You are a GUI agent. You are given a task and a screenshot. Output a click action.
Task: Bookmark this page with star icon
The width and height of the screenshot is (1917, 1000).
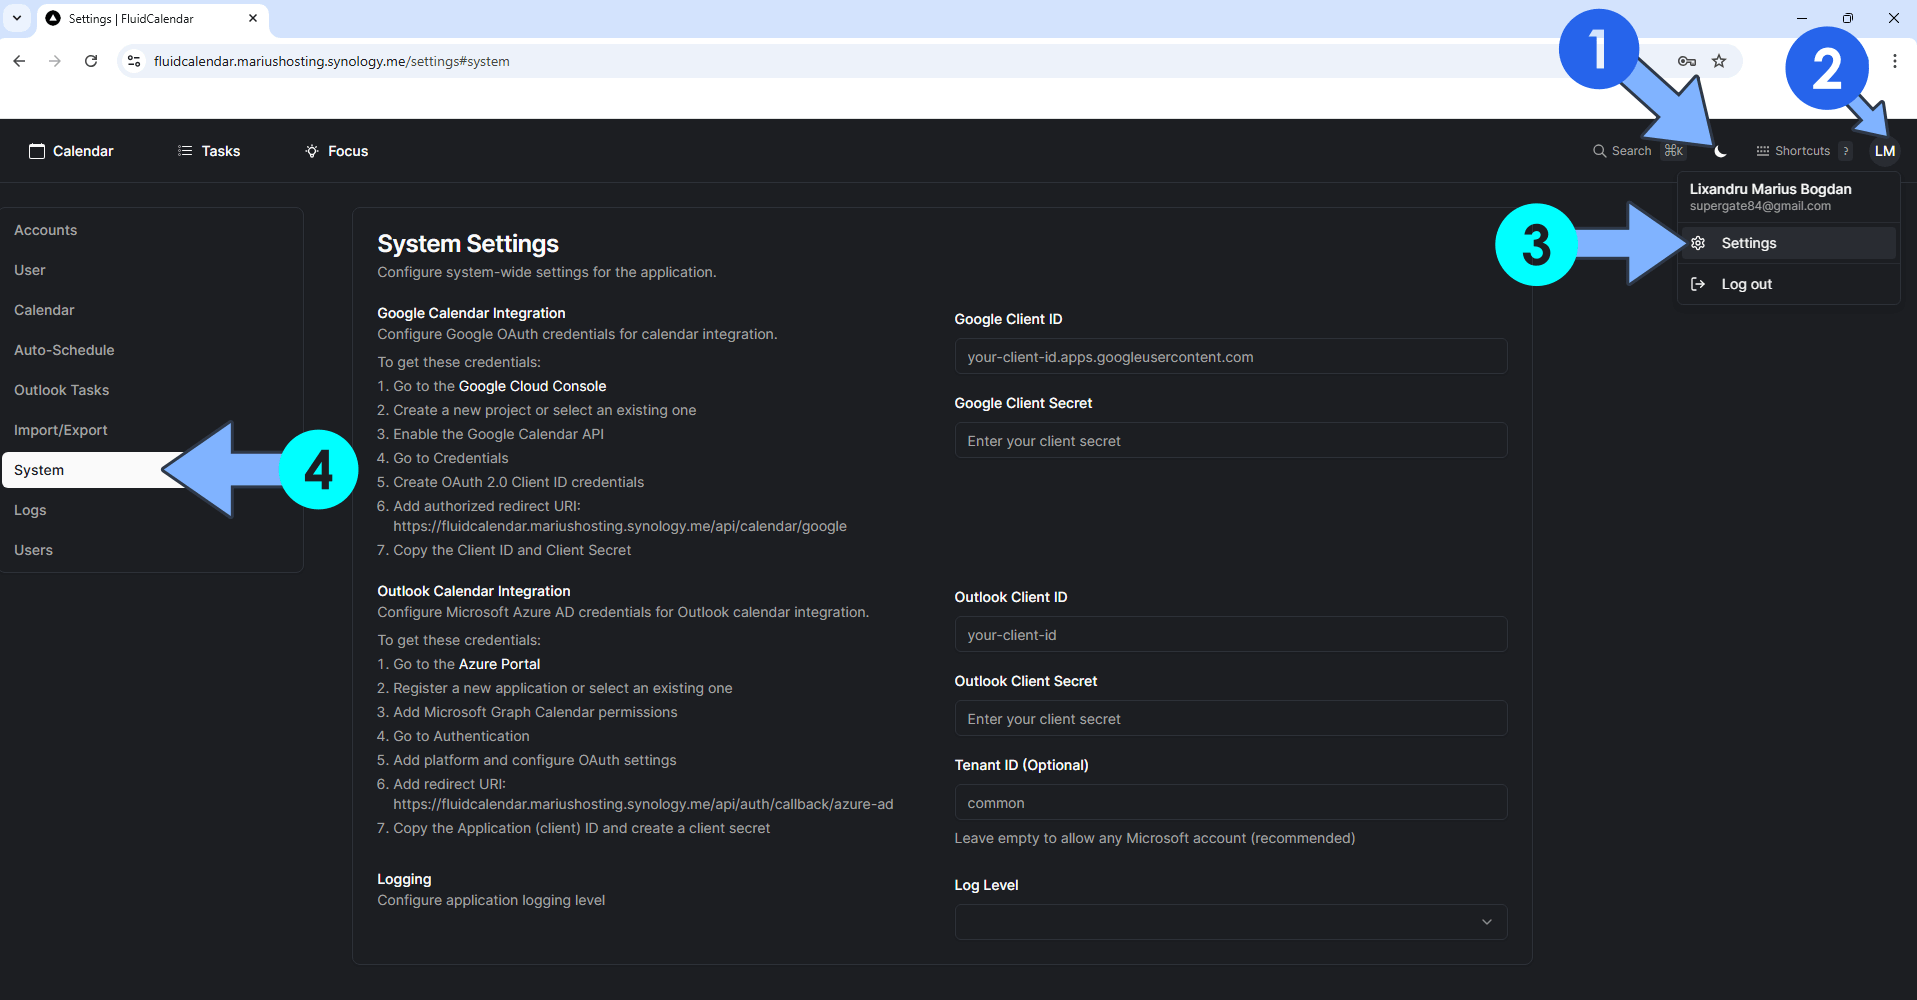1719,61
